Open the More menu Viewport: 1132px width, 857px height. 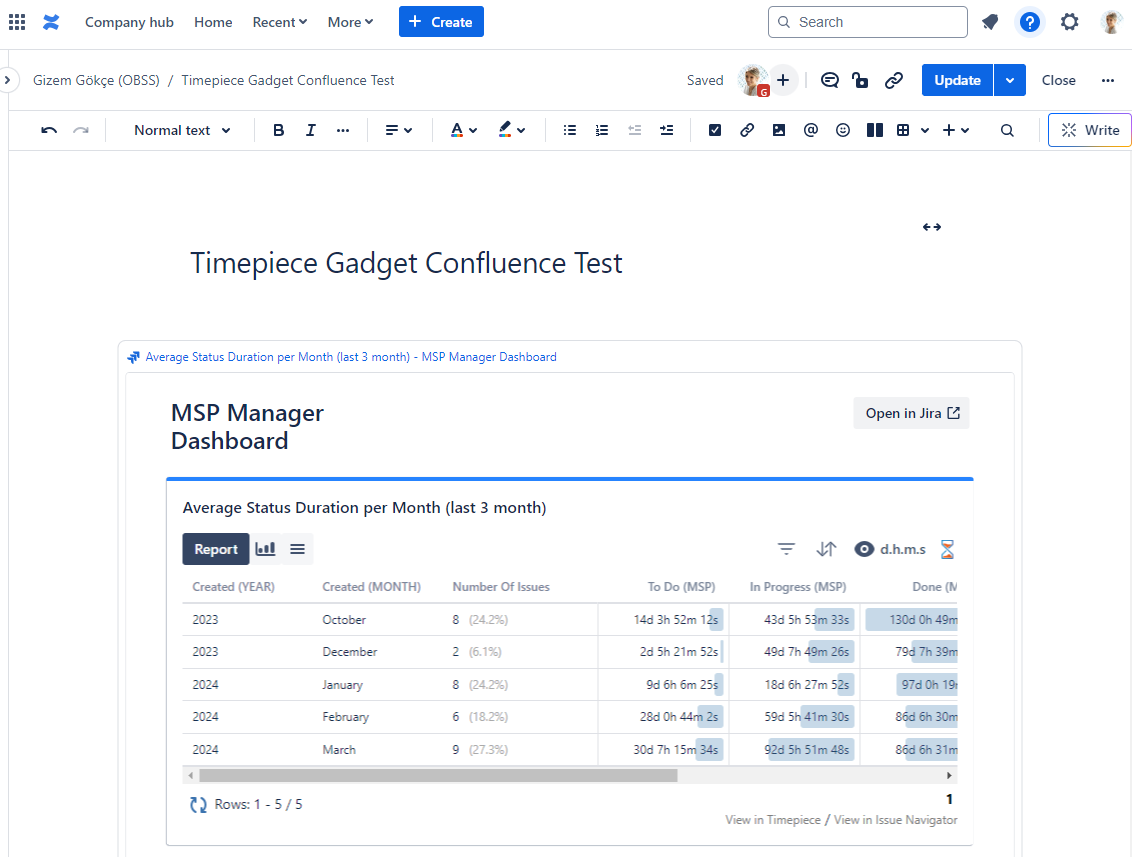pyautogui.click(x=350, y=22)
